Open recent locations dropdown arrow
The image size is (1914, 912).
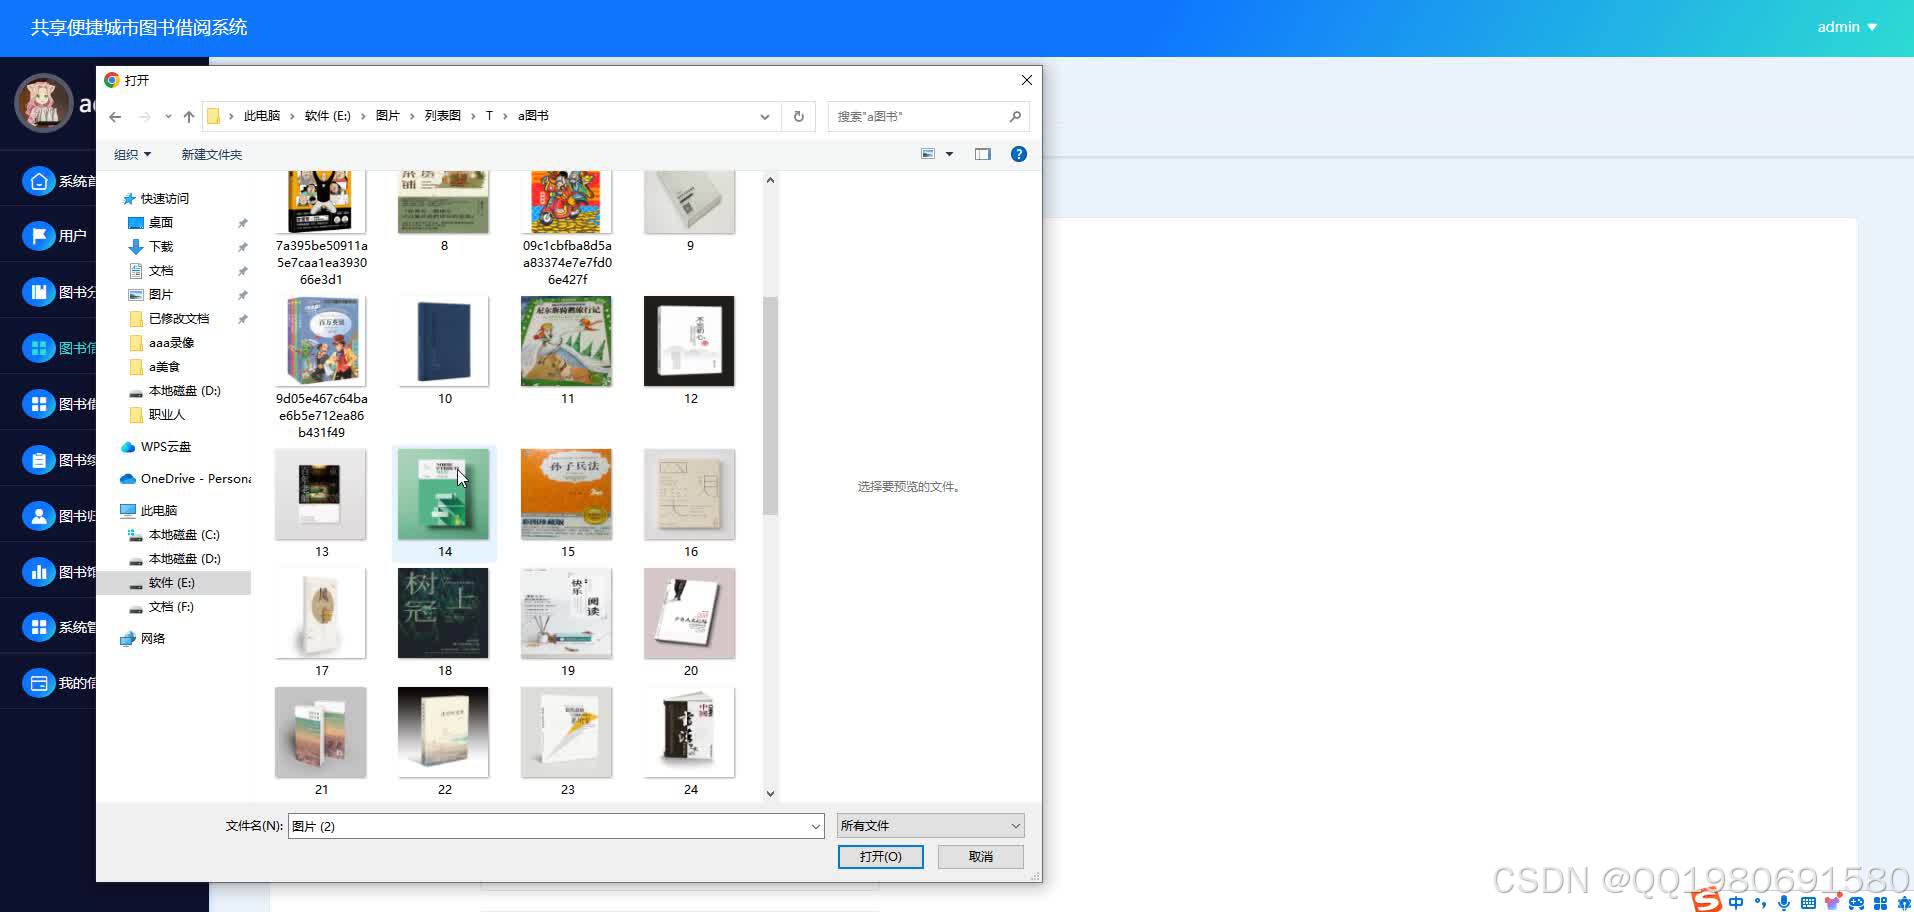coord(168,117)
